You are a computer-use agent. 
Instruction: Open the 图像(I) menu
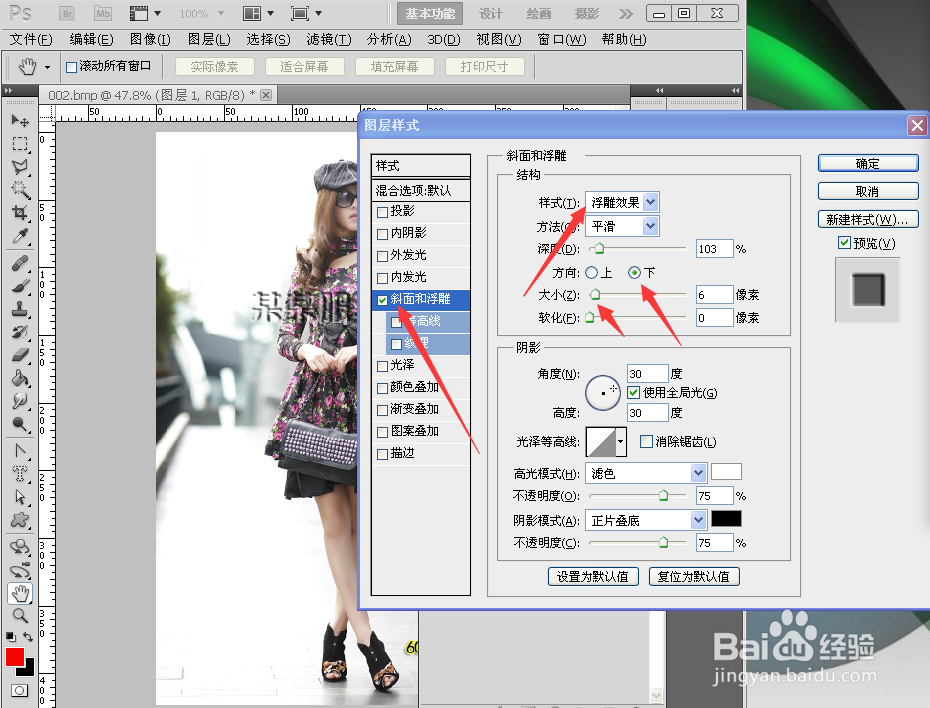[x=150, y=40]
